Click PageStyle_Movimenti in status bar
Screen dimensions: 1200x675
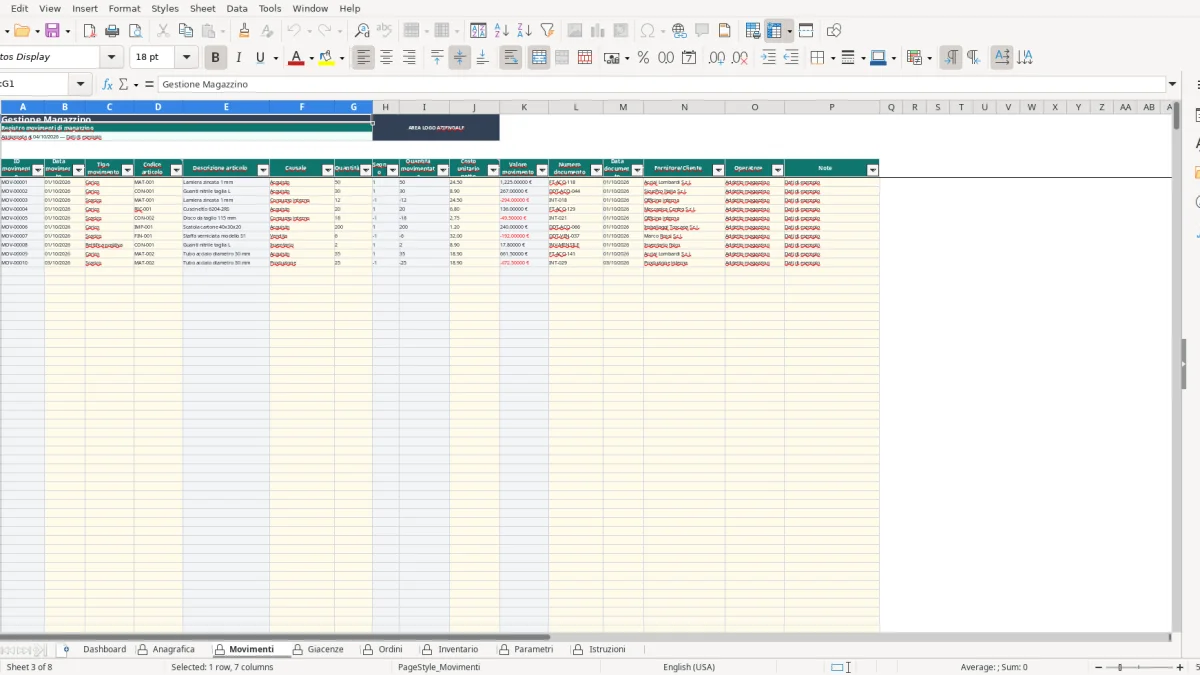click(x=439, y=667)
